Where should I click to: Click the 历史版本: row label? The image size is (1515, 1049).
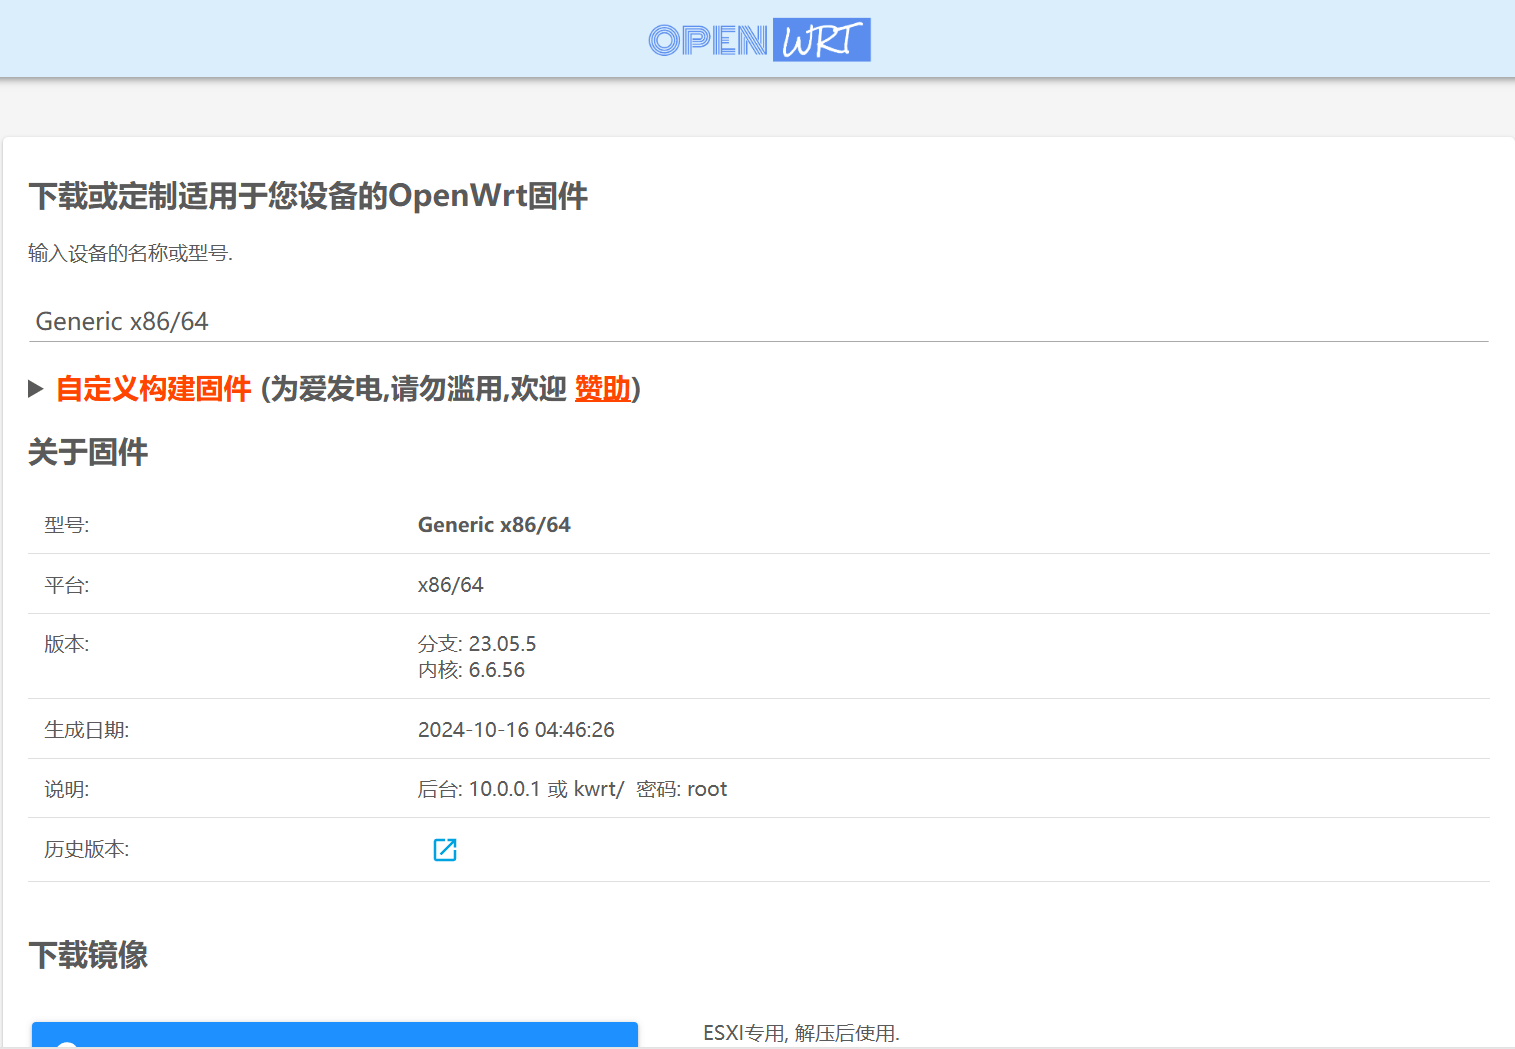(x=87, y=849)
